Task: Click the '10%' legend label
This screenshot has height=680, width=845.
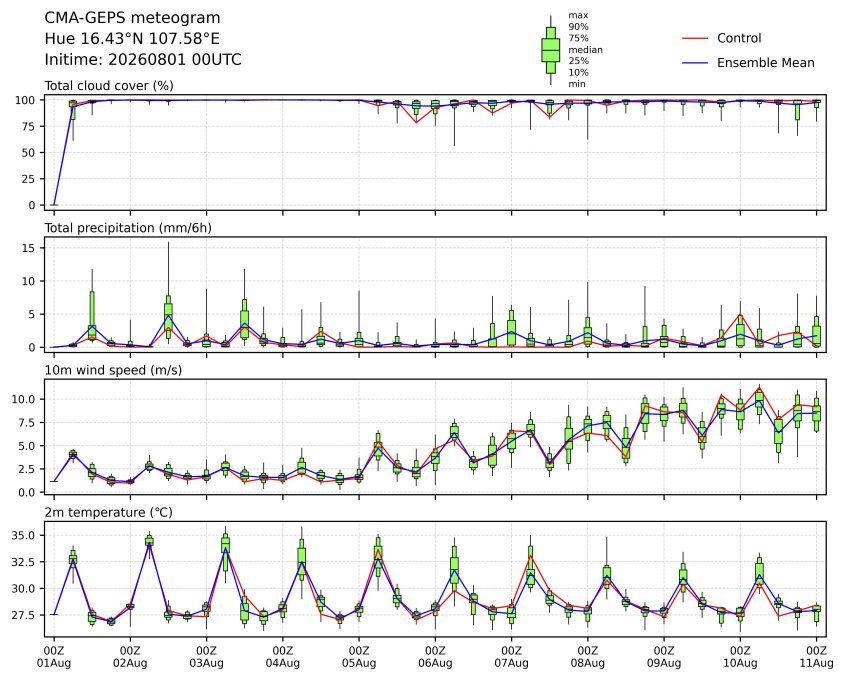Action: [x=578, y=72]
